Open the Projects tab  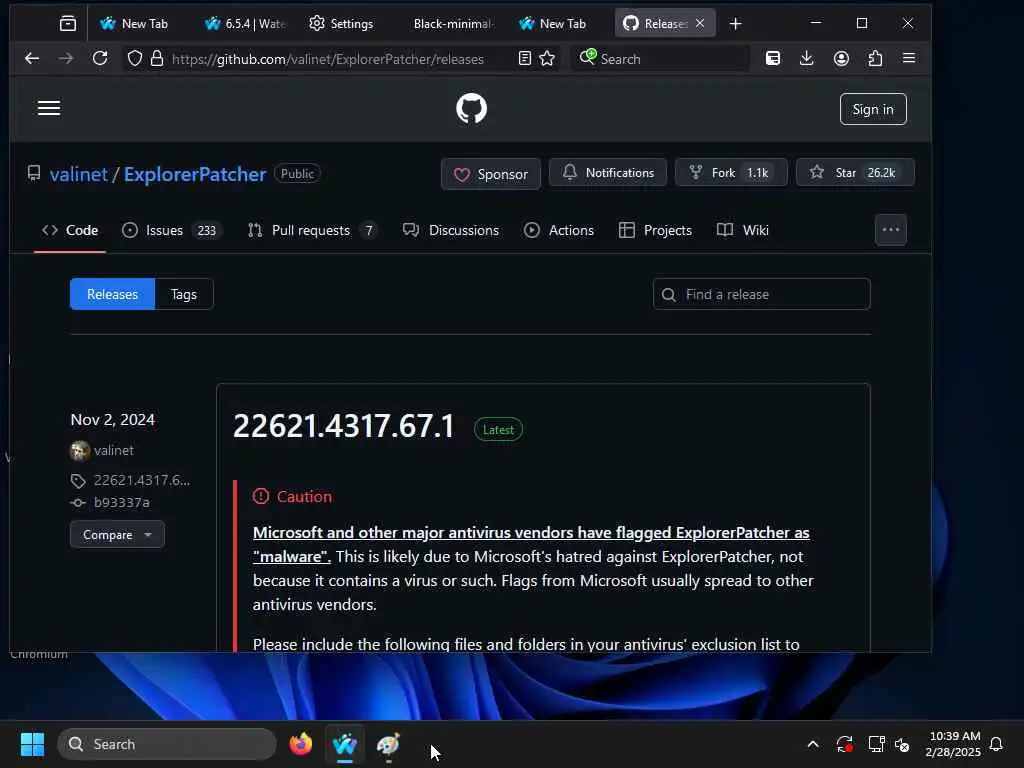pos(655,231)
